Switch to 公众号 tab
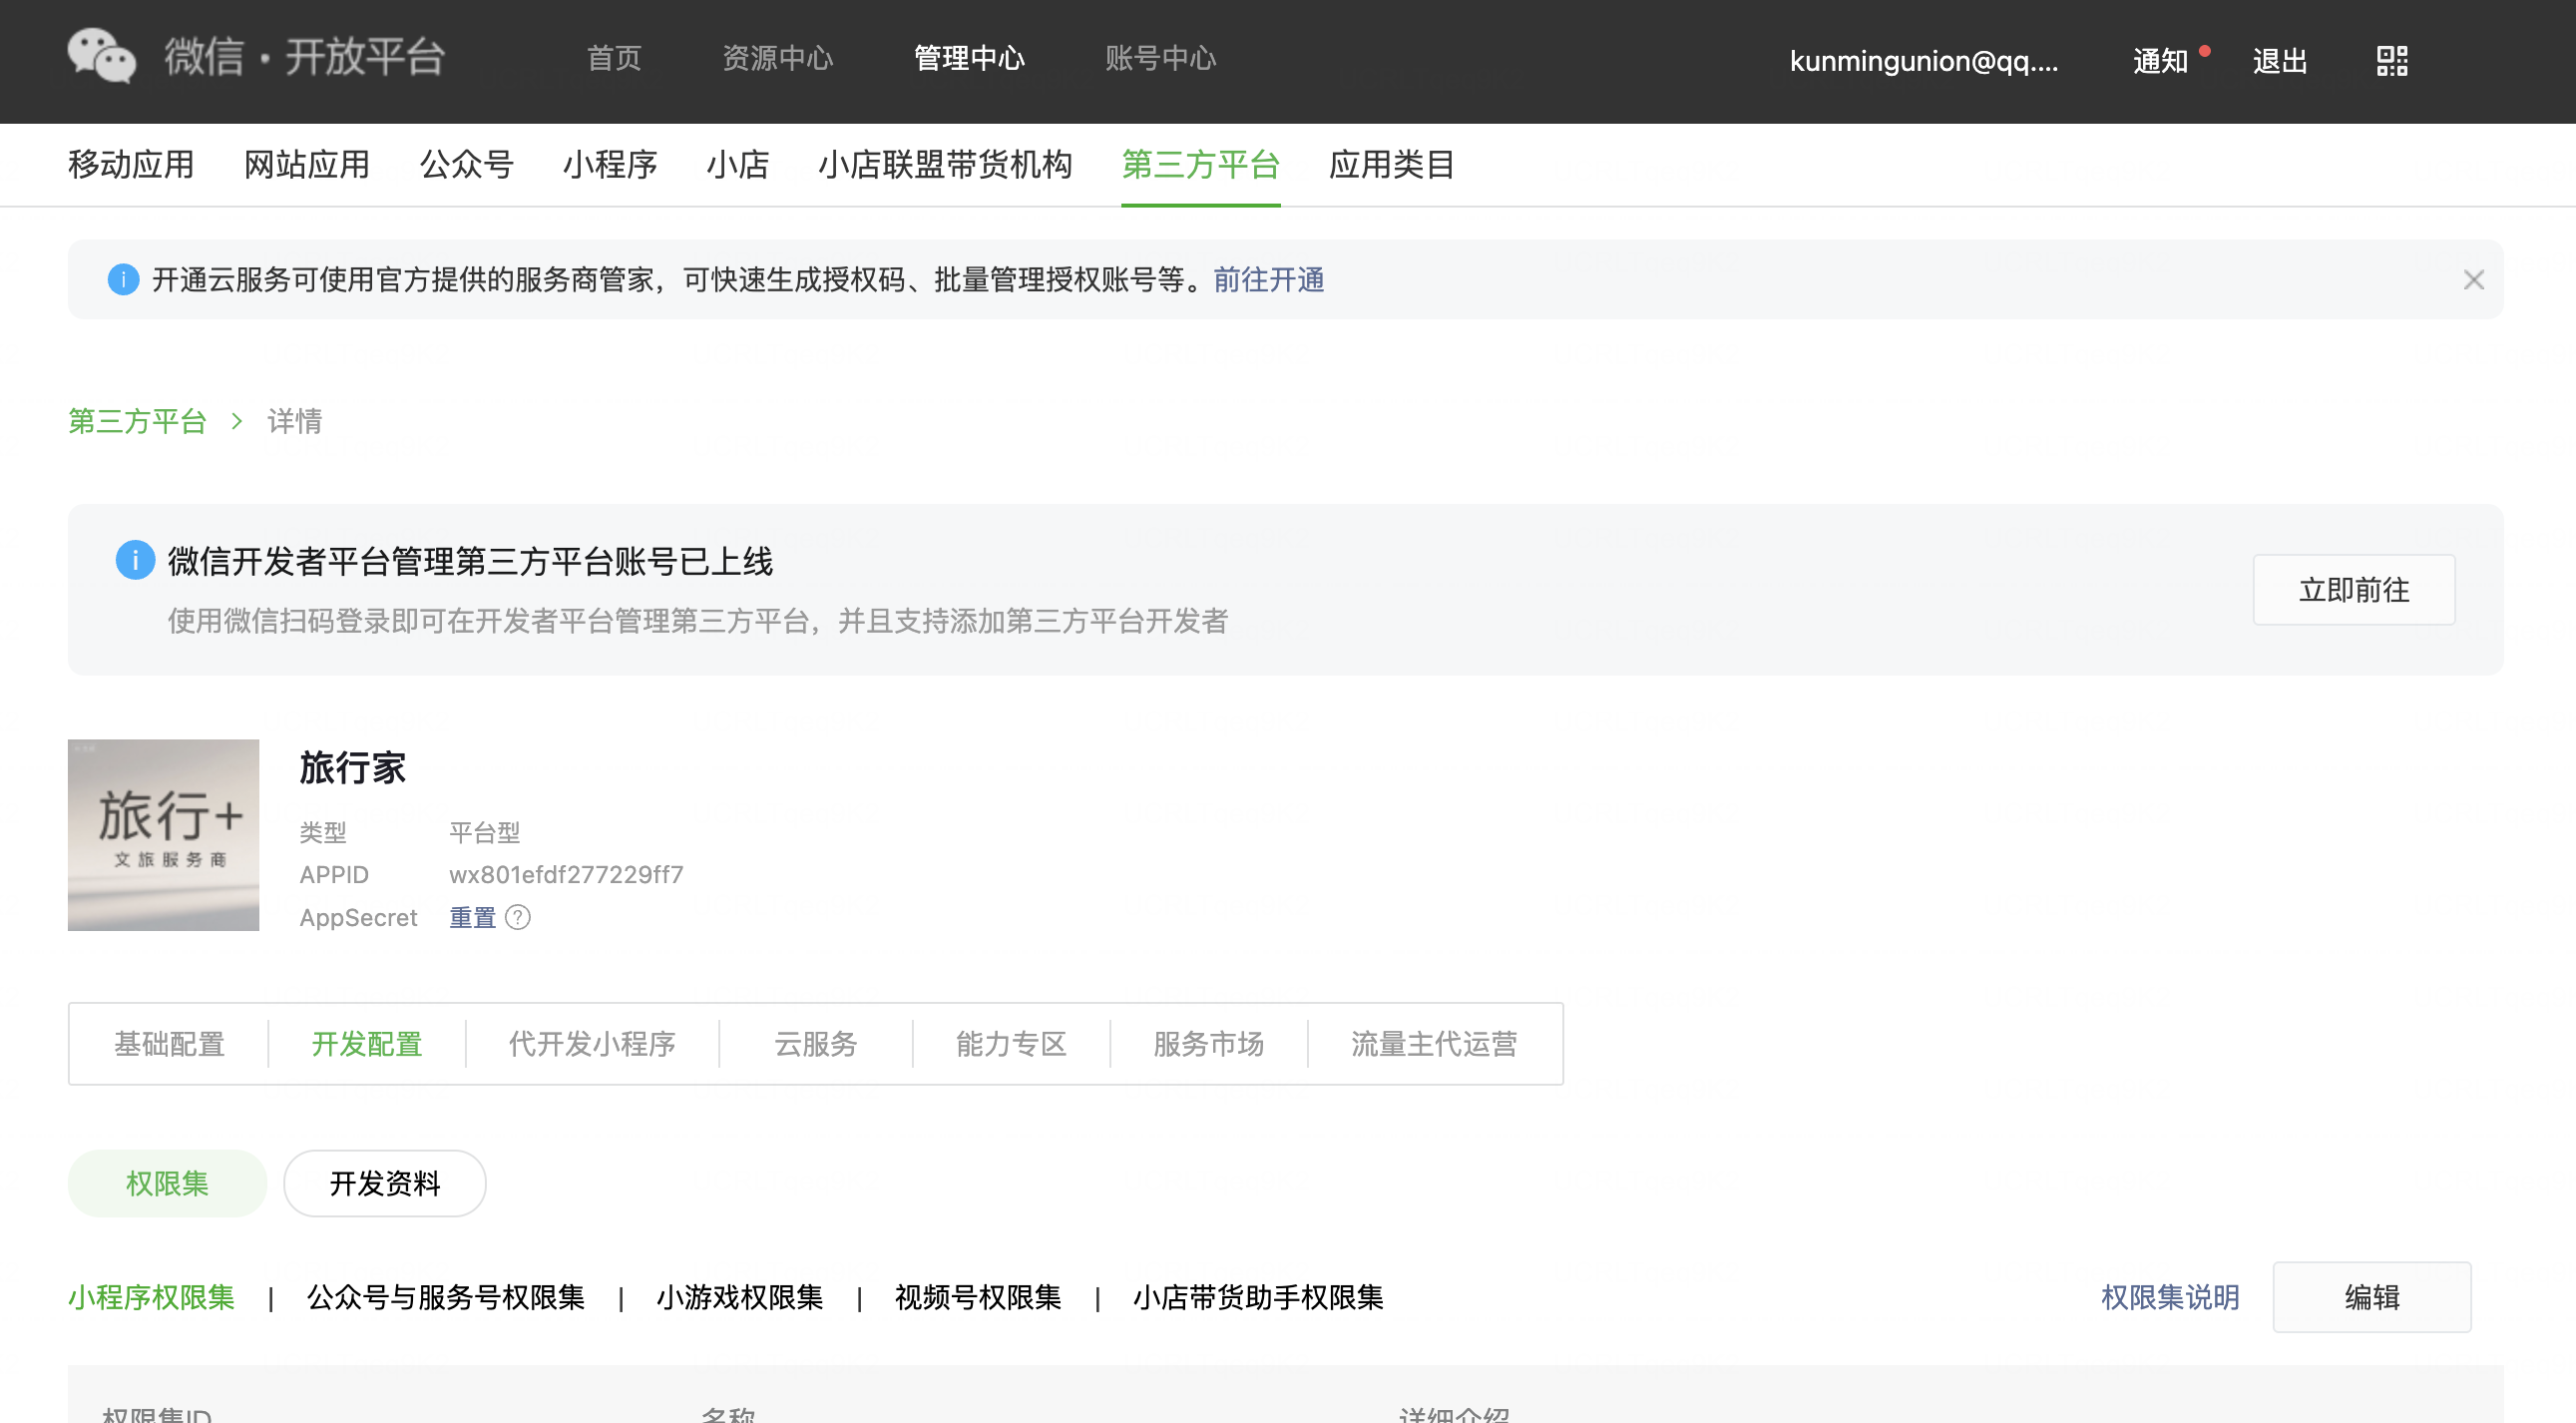2576x1423 pixels. click(466, 164)
